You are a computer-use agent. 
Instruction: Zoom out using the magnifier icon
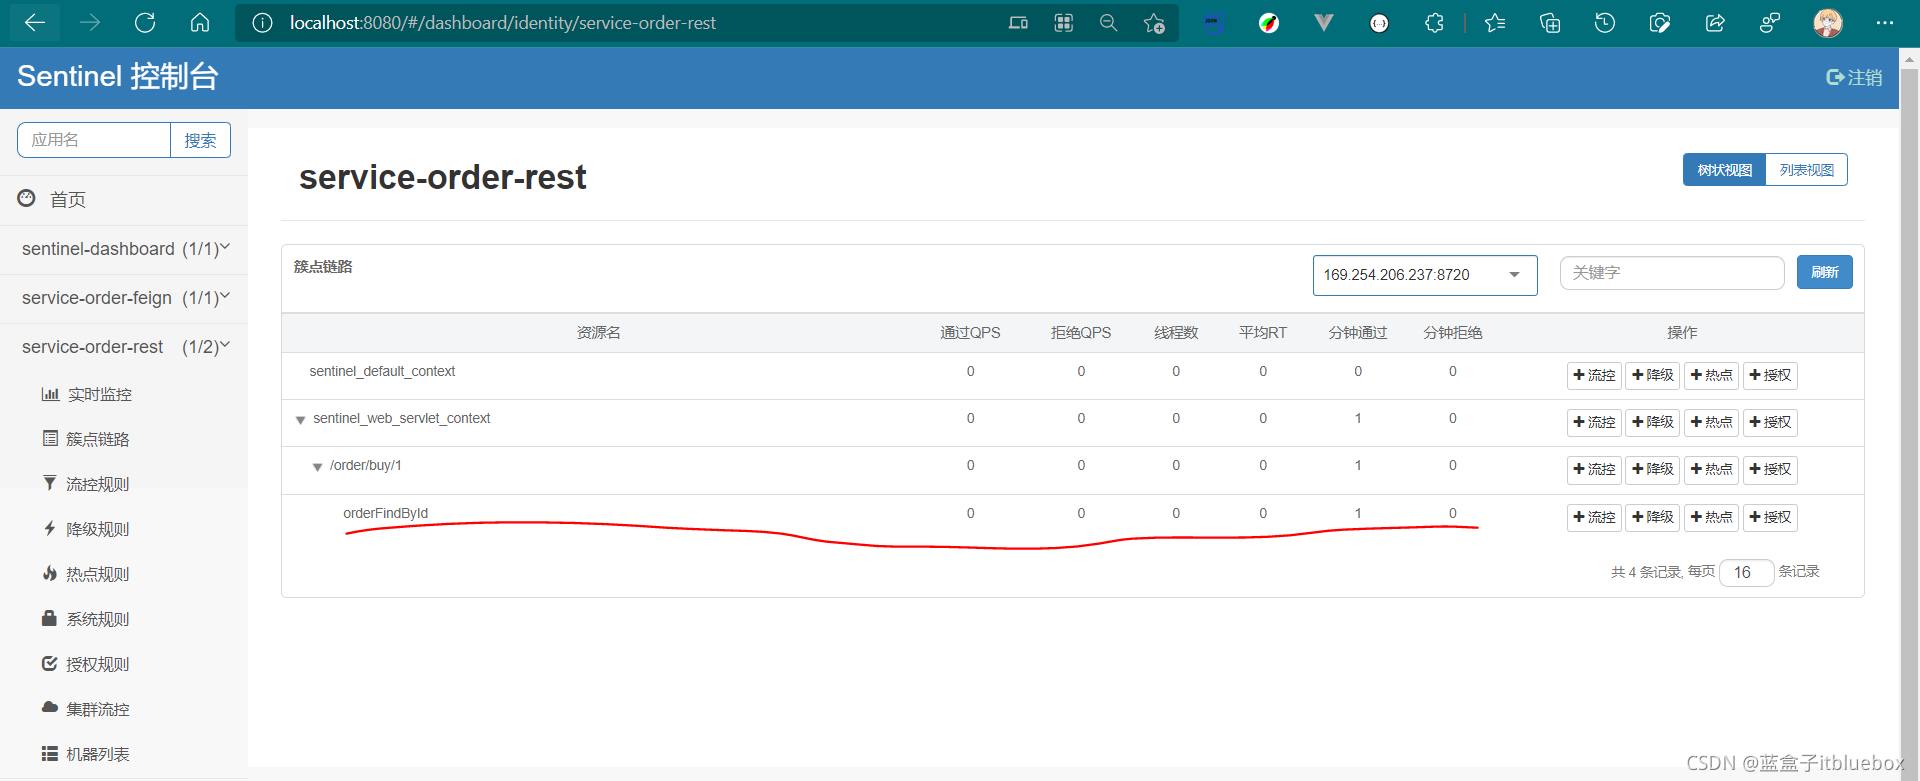[1108, 23]
